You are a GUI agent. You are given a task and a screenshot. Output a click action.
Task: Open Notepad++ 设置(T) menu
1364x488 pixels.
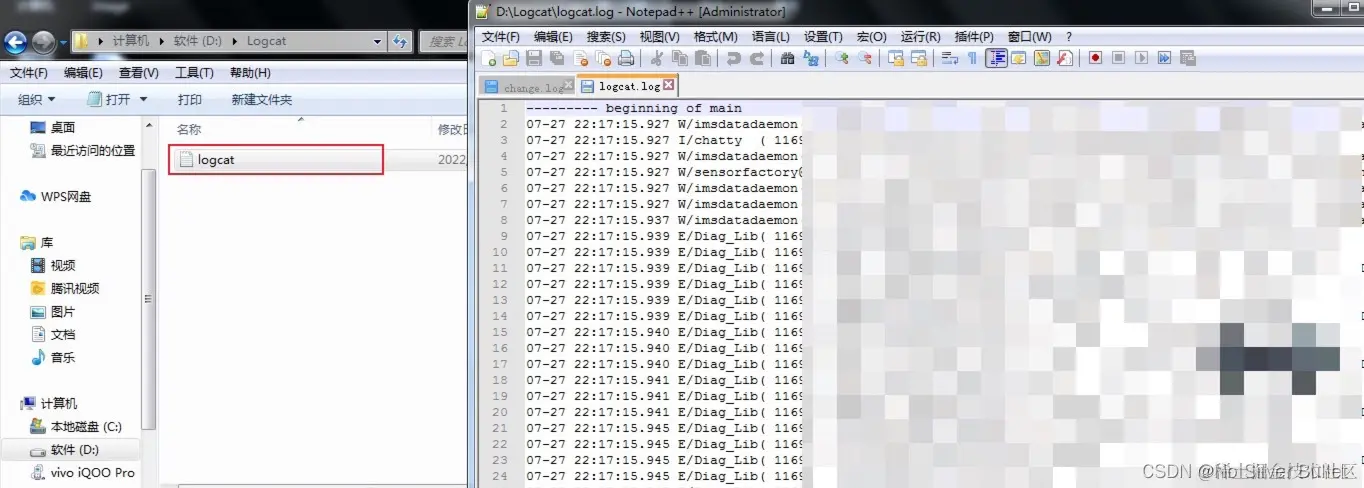click(823, 37)
